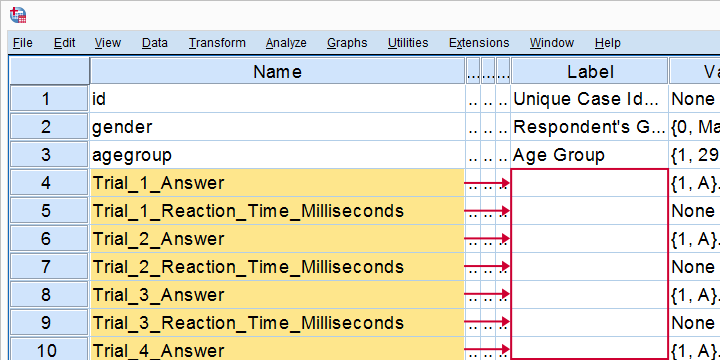Click the Values cell '{1, A}' for Trial_2_Answer

(695, 239)
